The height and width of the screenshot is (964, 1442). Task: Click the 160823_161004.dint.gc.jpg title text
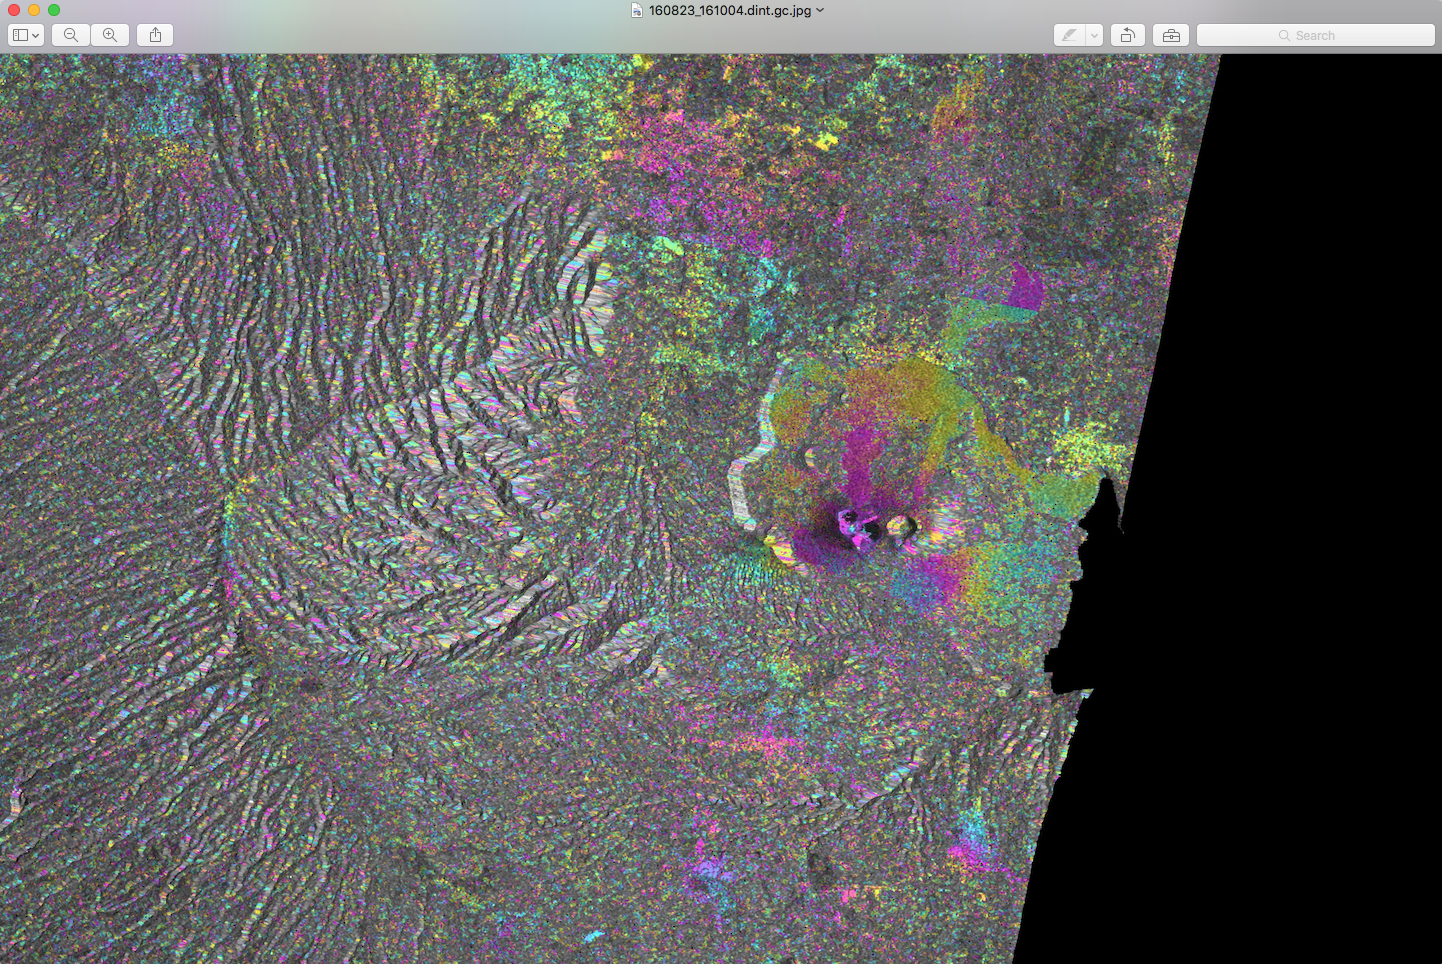coord(729,10)
